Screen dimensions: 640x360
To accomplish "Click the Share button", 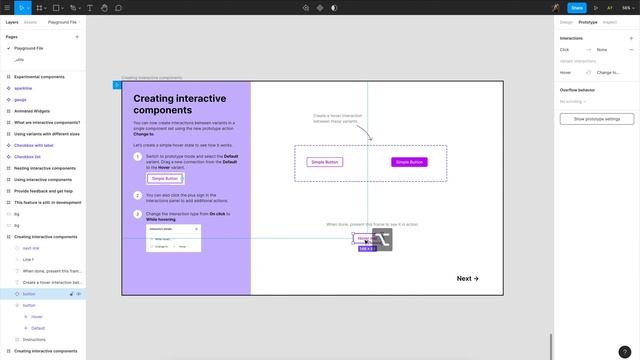I will (x=577, y=8).
